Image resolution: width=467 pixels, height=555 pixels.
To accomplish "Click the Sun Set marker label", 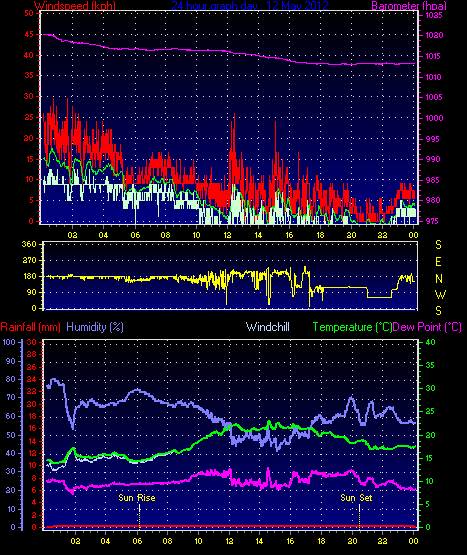I will tap(356, 498).
